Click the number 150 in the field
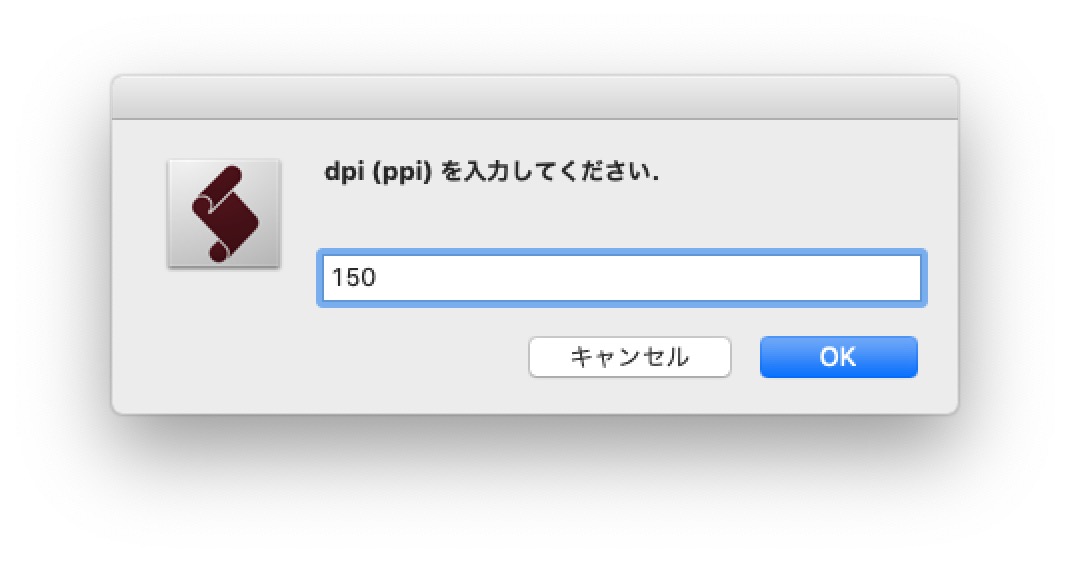The image size is (1070, 562). coord(353,278)
